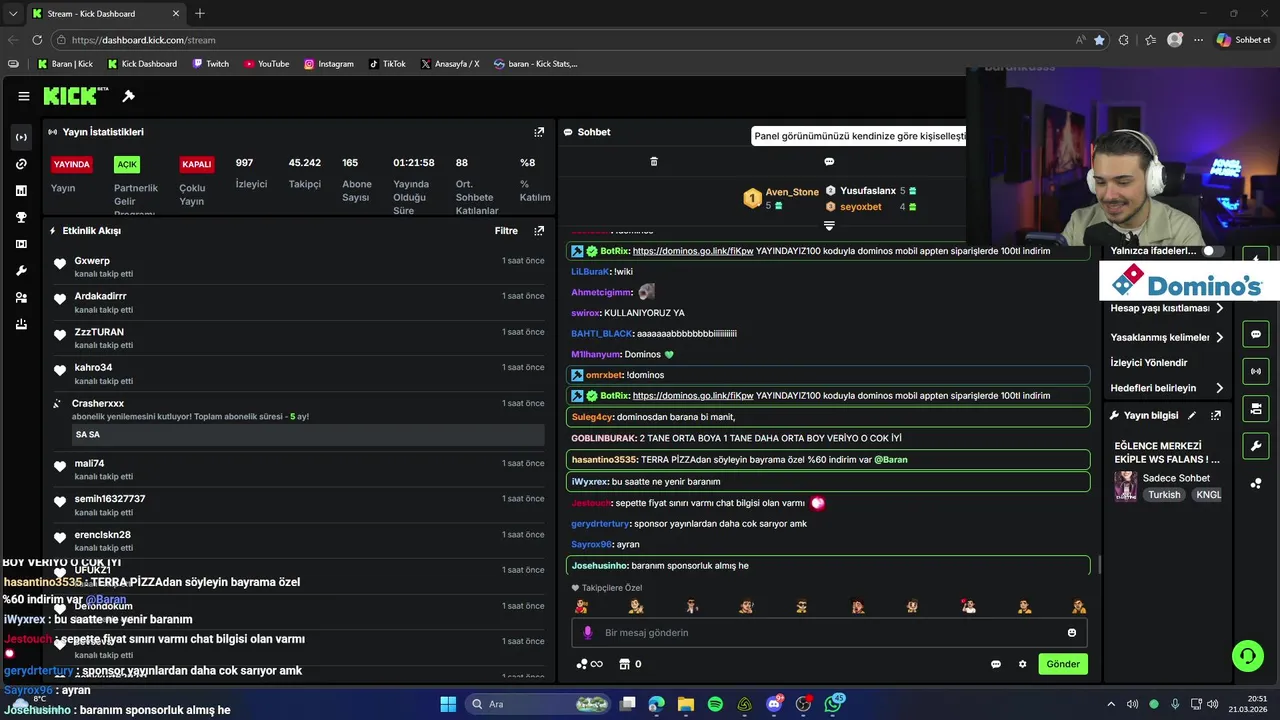Click the Bir mesaj gönderin input field

pyautogui.click(x=829, y=633)
